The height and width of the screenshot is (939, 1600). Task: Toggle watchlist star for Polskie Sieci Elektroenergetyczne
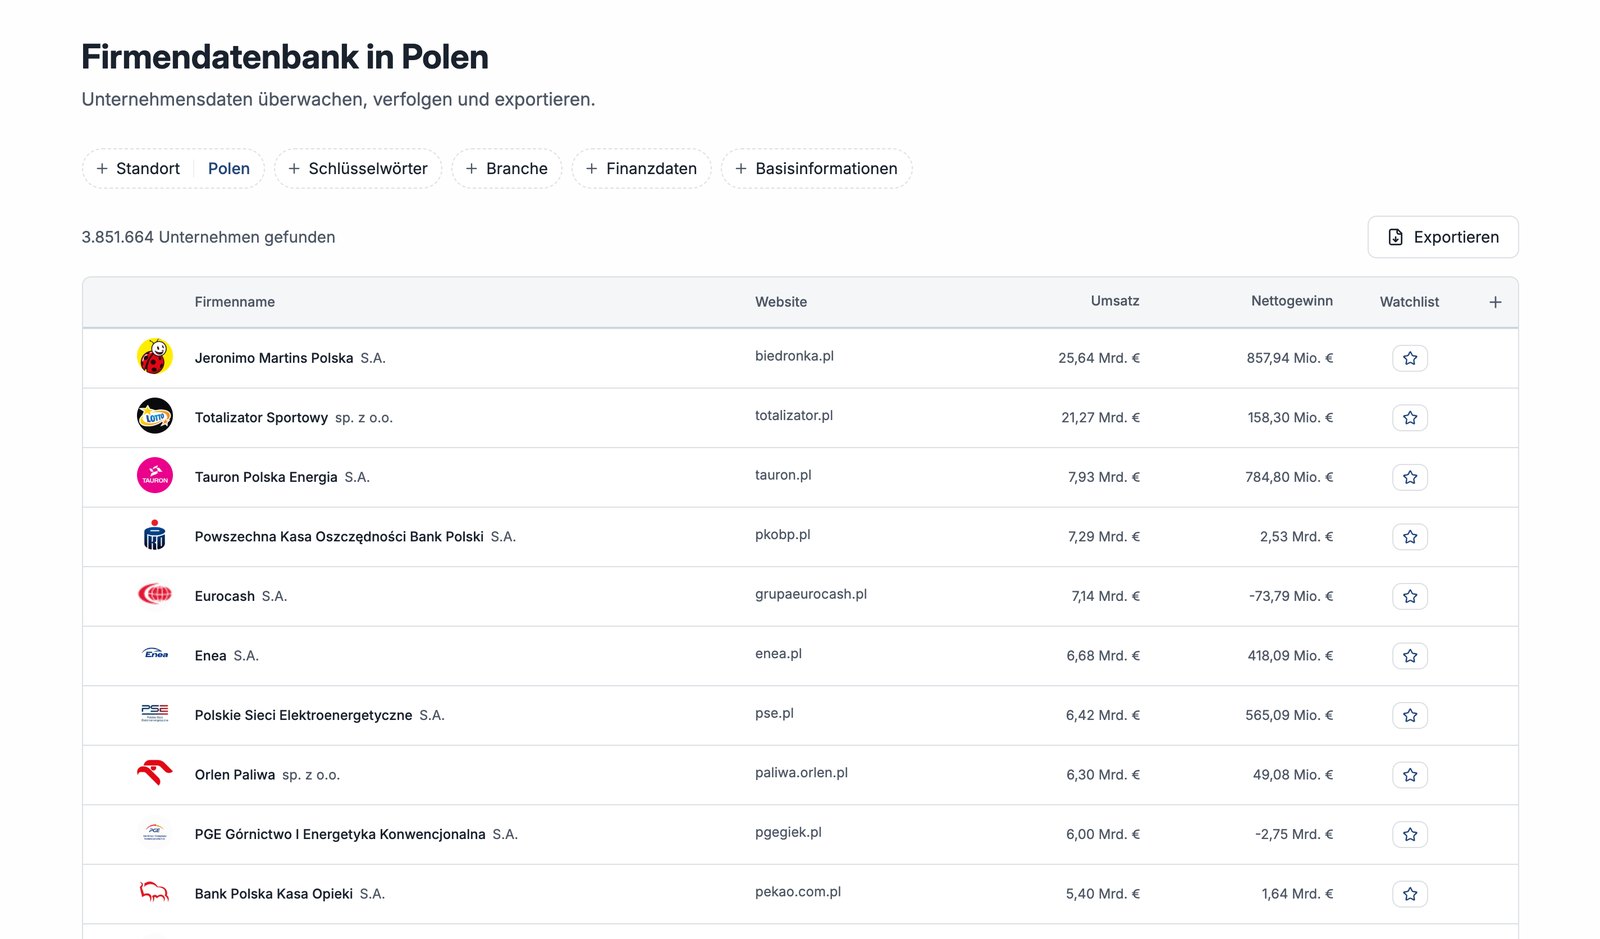1410,715
